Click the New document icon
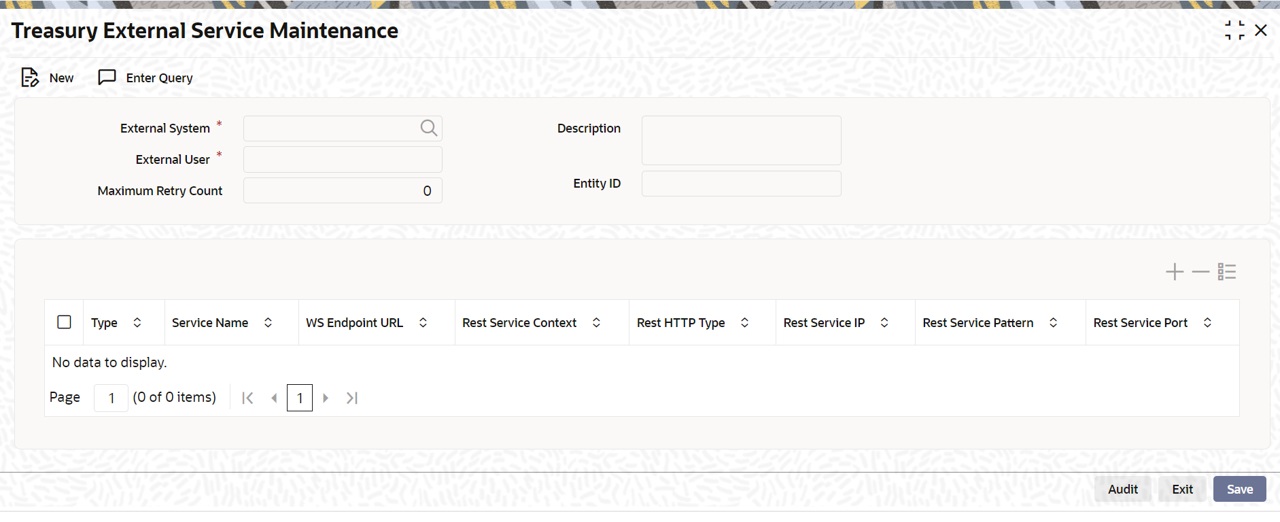 point(30,77)
